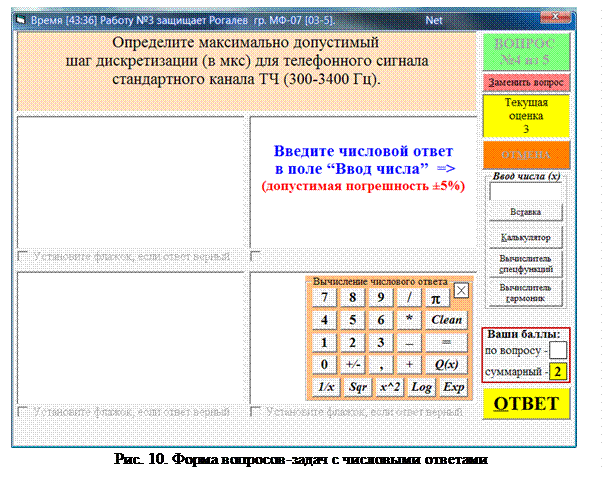The image size is (604, 484).
Task: Click the Текущая оценка yellow panel
Action: pos(526,116)
